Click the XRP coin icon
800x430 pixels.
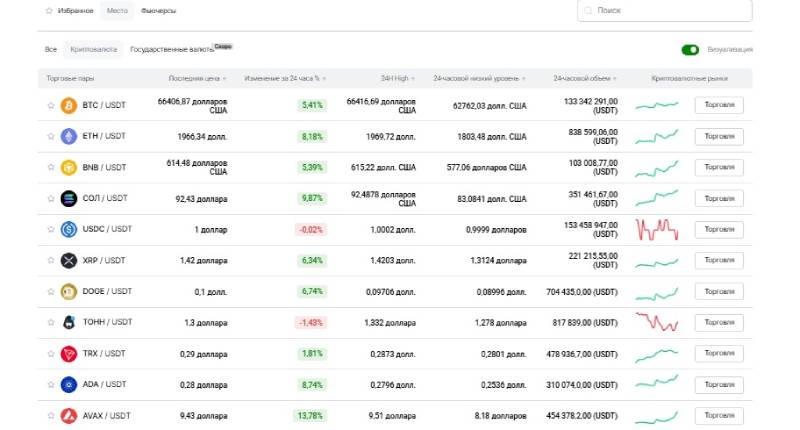pos(69,260)
